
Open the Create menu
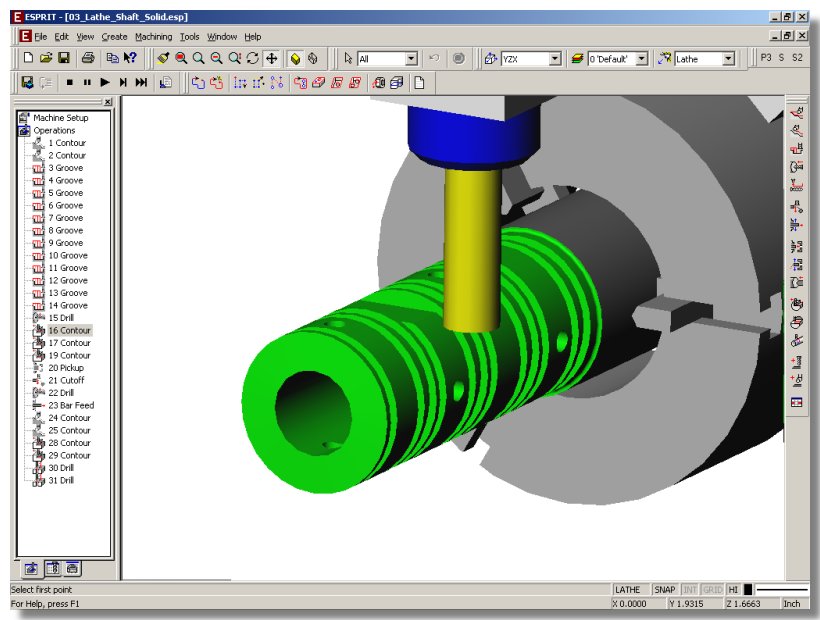(114, 37)
